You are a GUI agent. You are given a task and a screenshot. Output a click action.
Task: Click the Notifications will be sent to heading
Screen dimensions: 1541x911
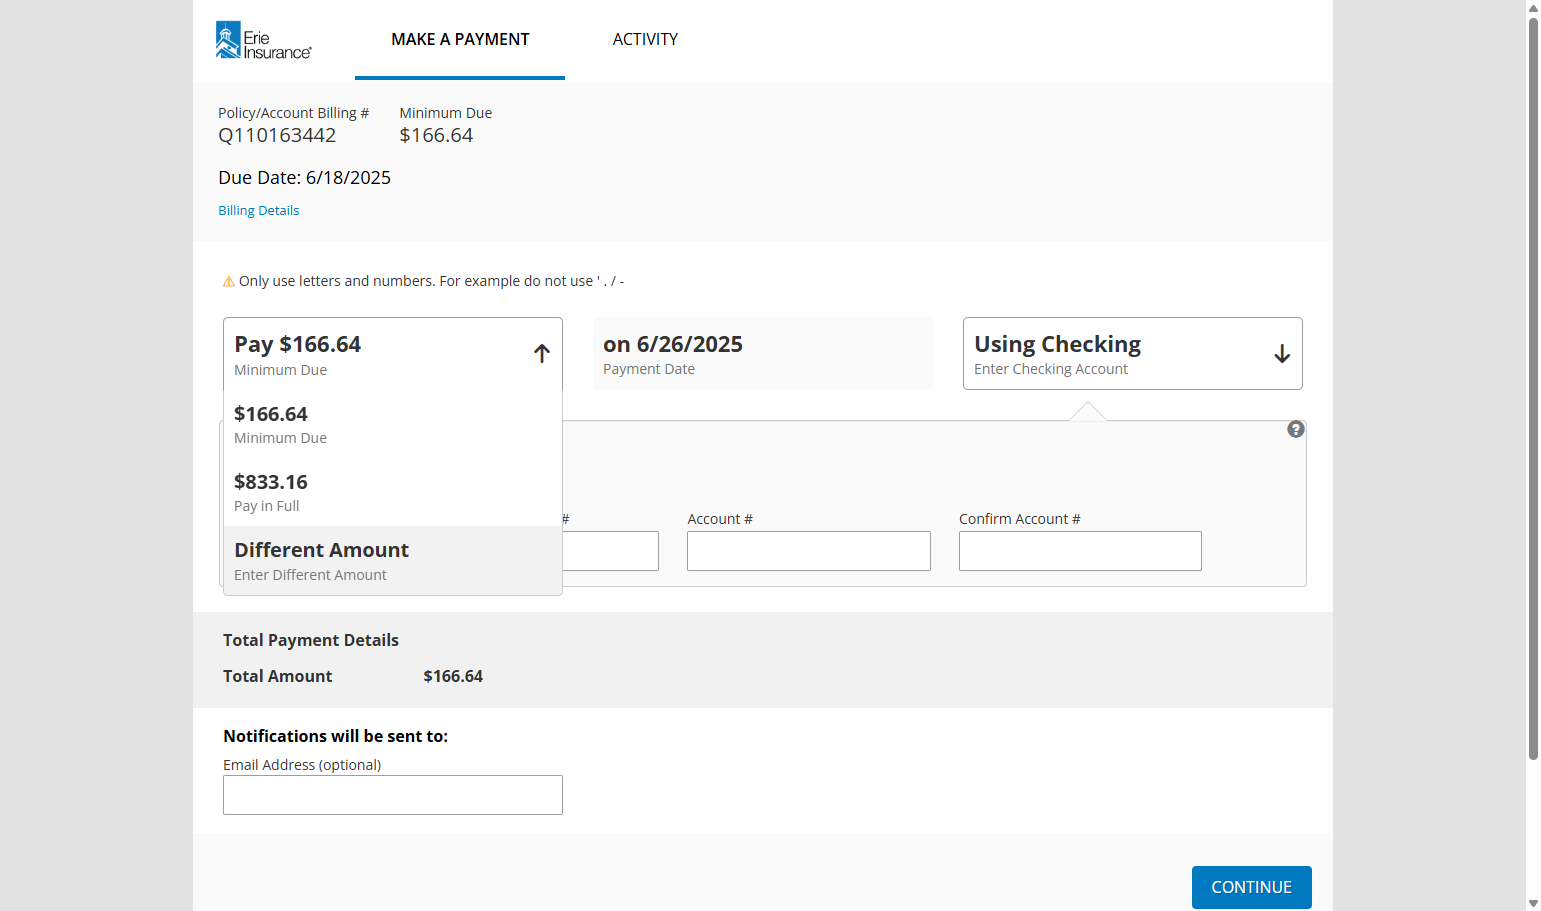335,737
